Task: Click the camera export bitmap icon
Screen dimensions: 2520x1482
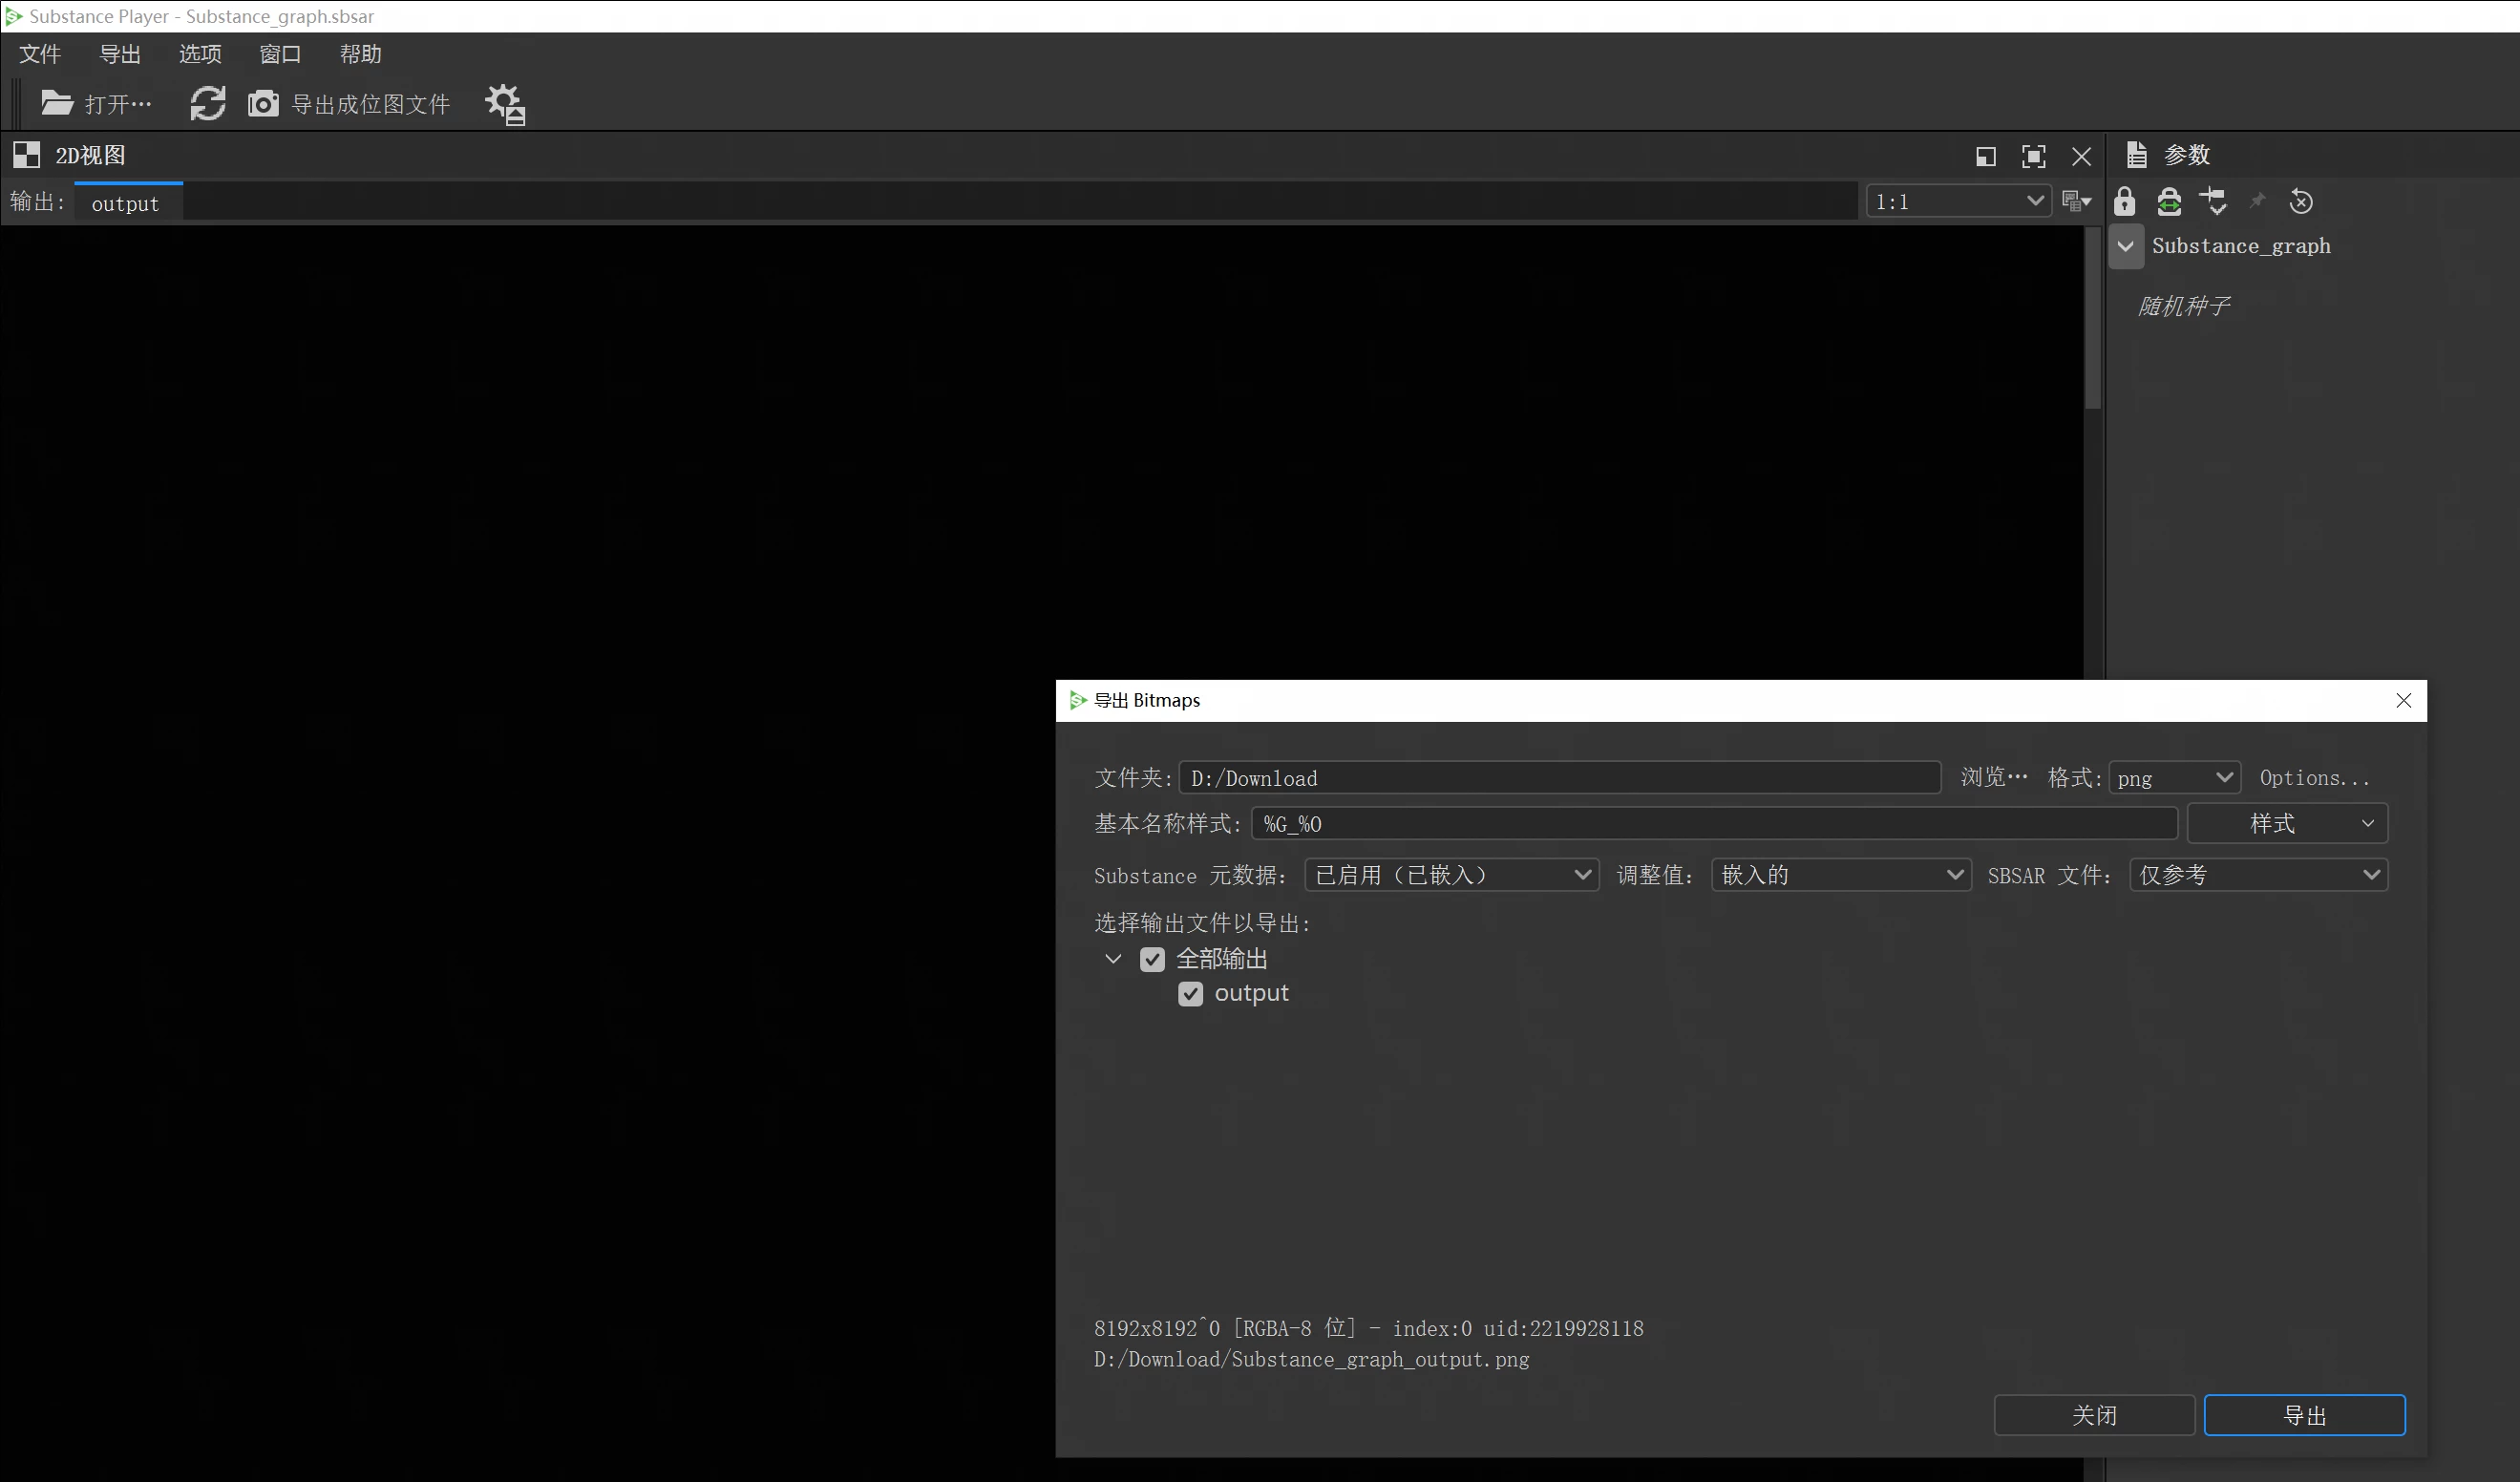Action: pos(263,103)
